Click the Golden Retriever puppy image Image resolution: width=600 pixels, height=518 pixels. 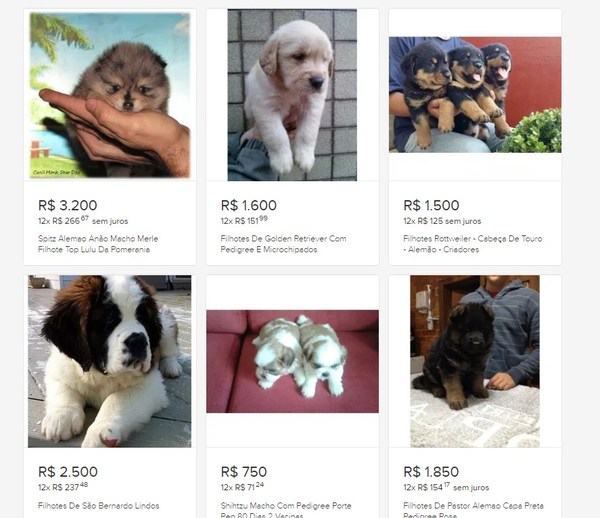[292, 95]
